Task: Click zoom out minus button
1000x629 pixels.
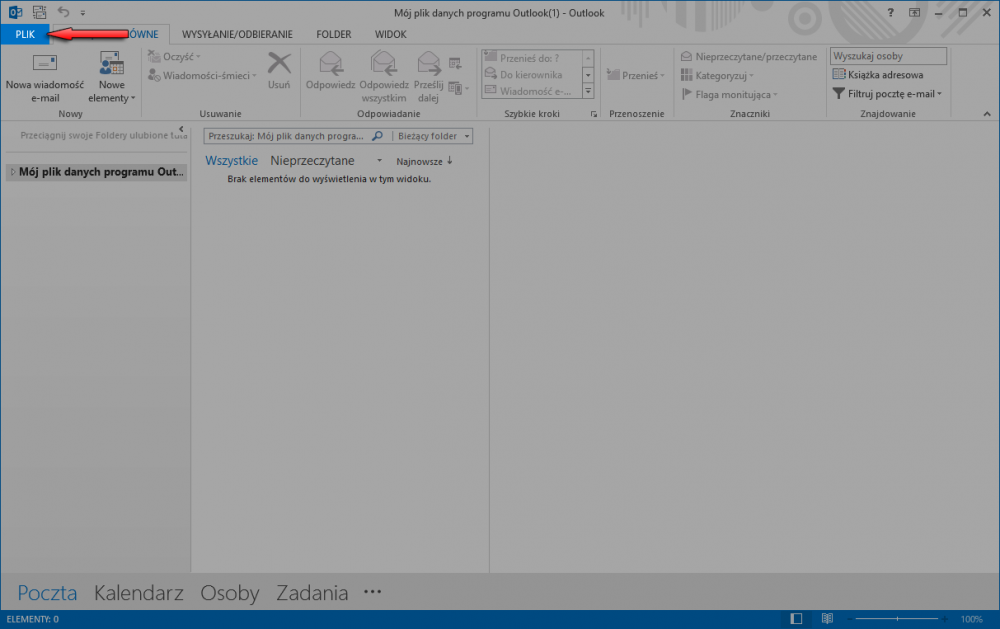Action: [x=850, y=619]
